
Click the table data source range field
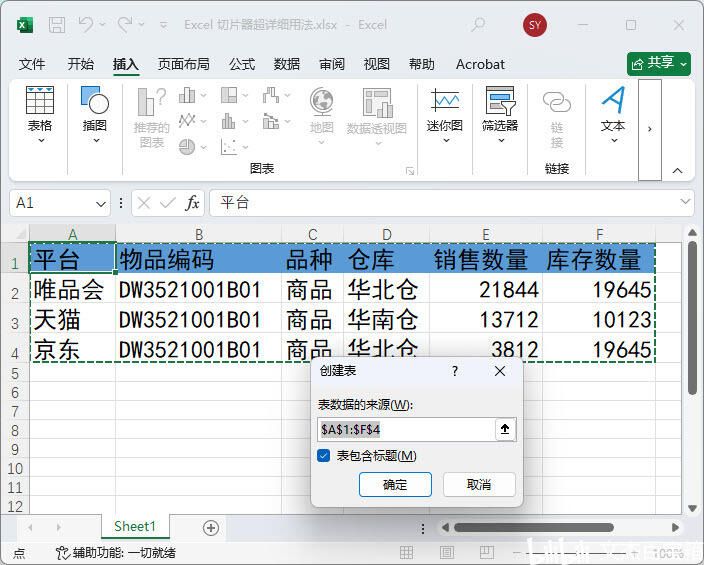click(x=404, y=429)
